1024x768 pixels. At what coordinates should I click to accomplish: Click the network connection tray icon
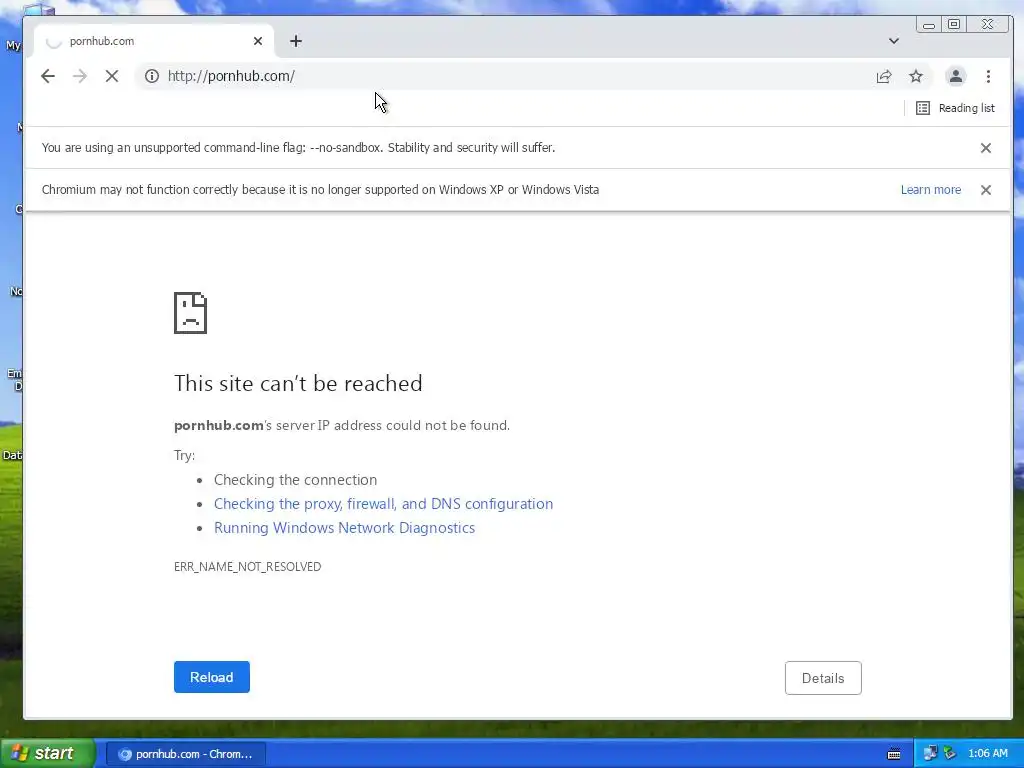pos(930,754)
